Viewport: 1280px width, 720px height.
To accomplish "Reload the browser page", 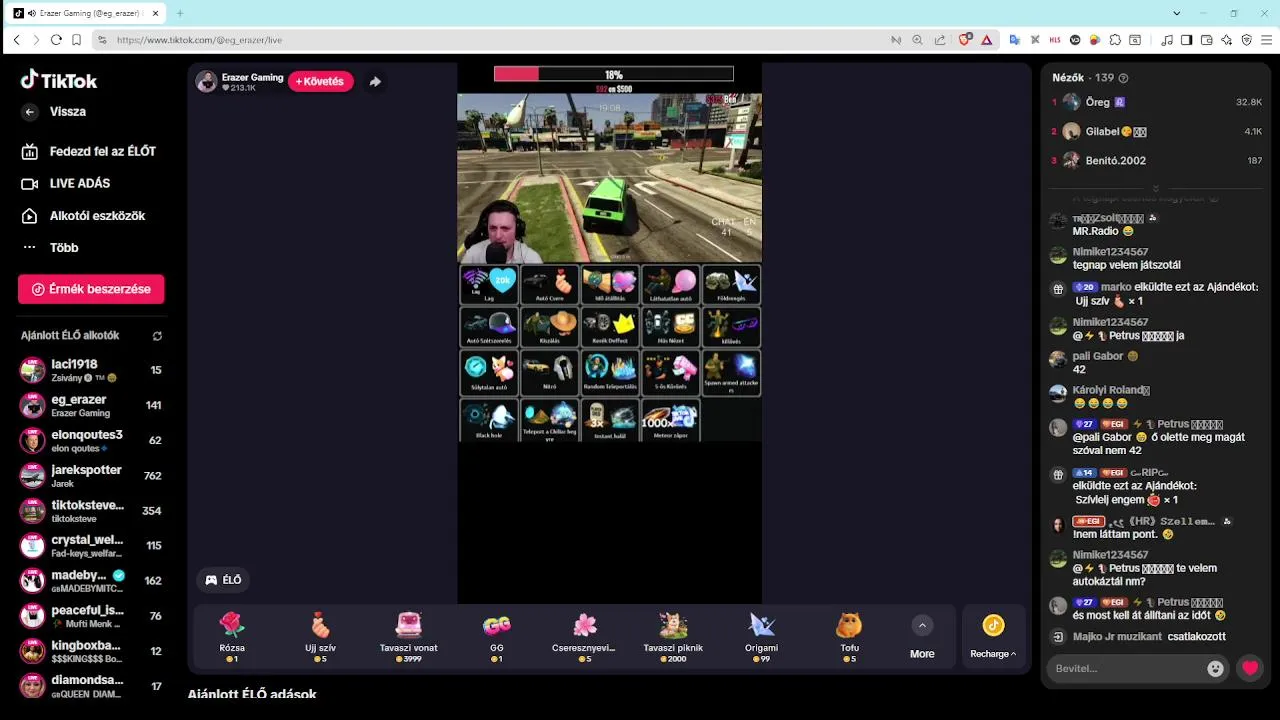I will (x=56, y=40).
